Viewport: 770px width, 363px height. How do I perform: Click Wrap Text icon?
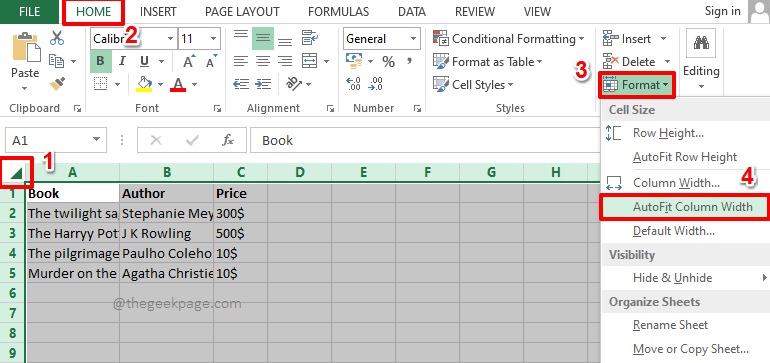310,38
